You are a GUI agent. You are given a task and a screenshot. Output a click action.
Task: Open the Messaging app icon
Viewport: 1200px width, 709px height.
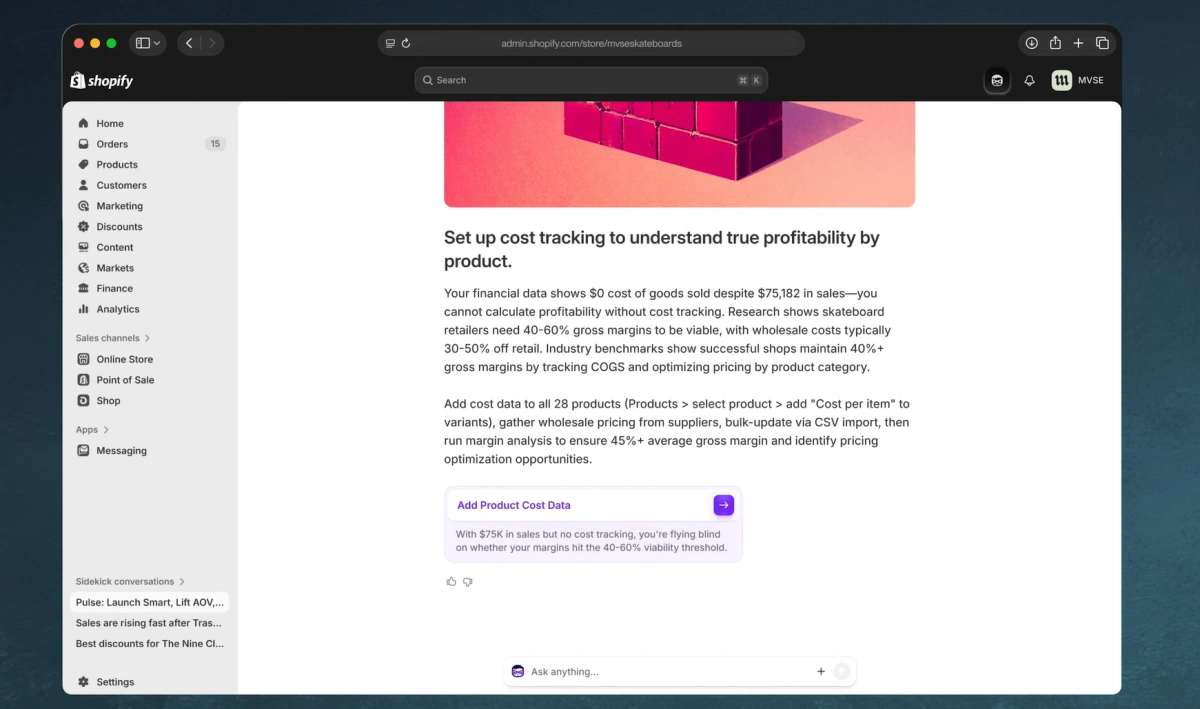coord(84,451)
